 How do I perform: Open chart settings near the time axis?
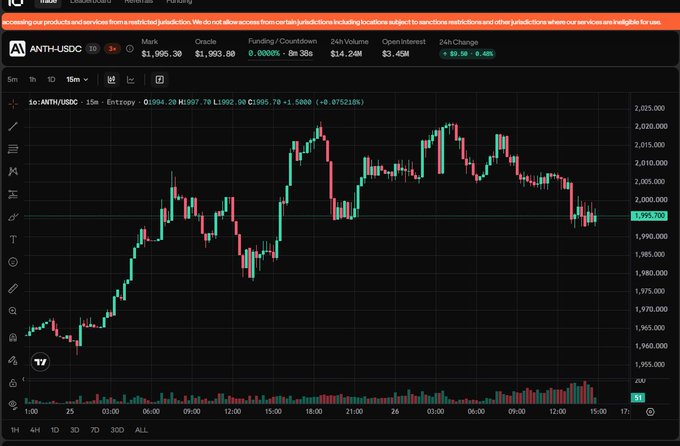(x=650, y=412)
